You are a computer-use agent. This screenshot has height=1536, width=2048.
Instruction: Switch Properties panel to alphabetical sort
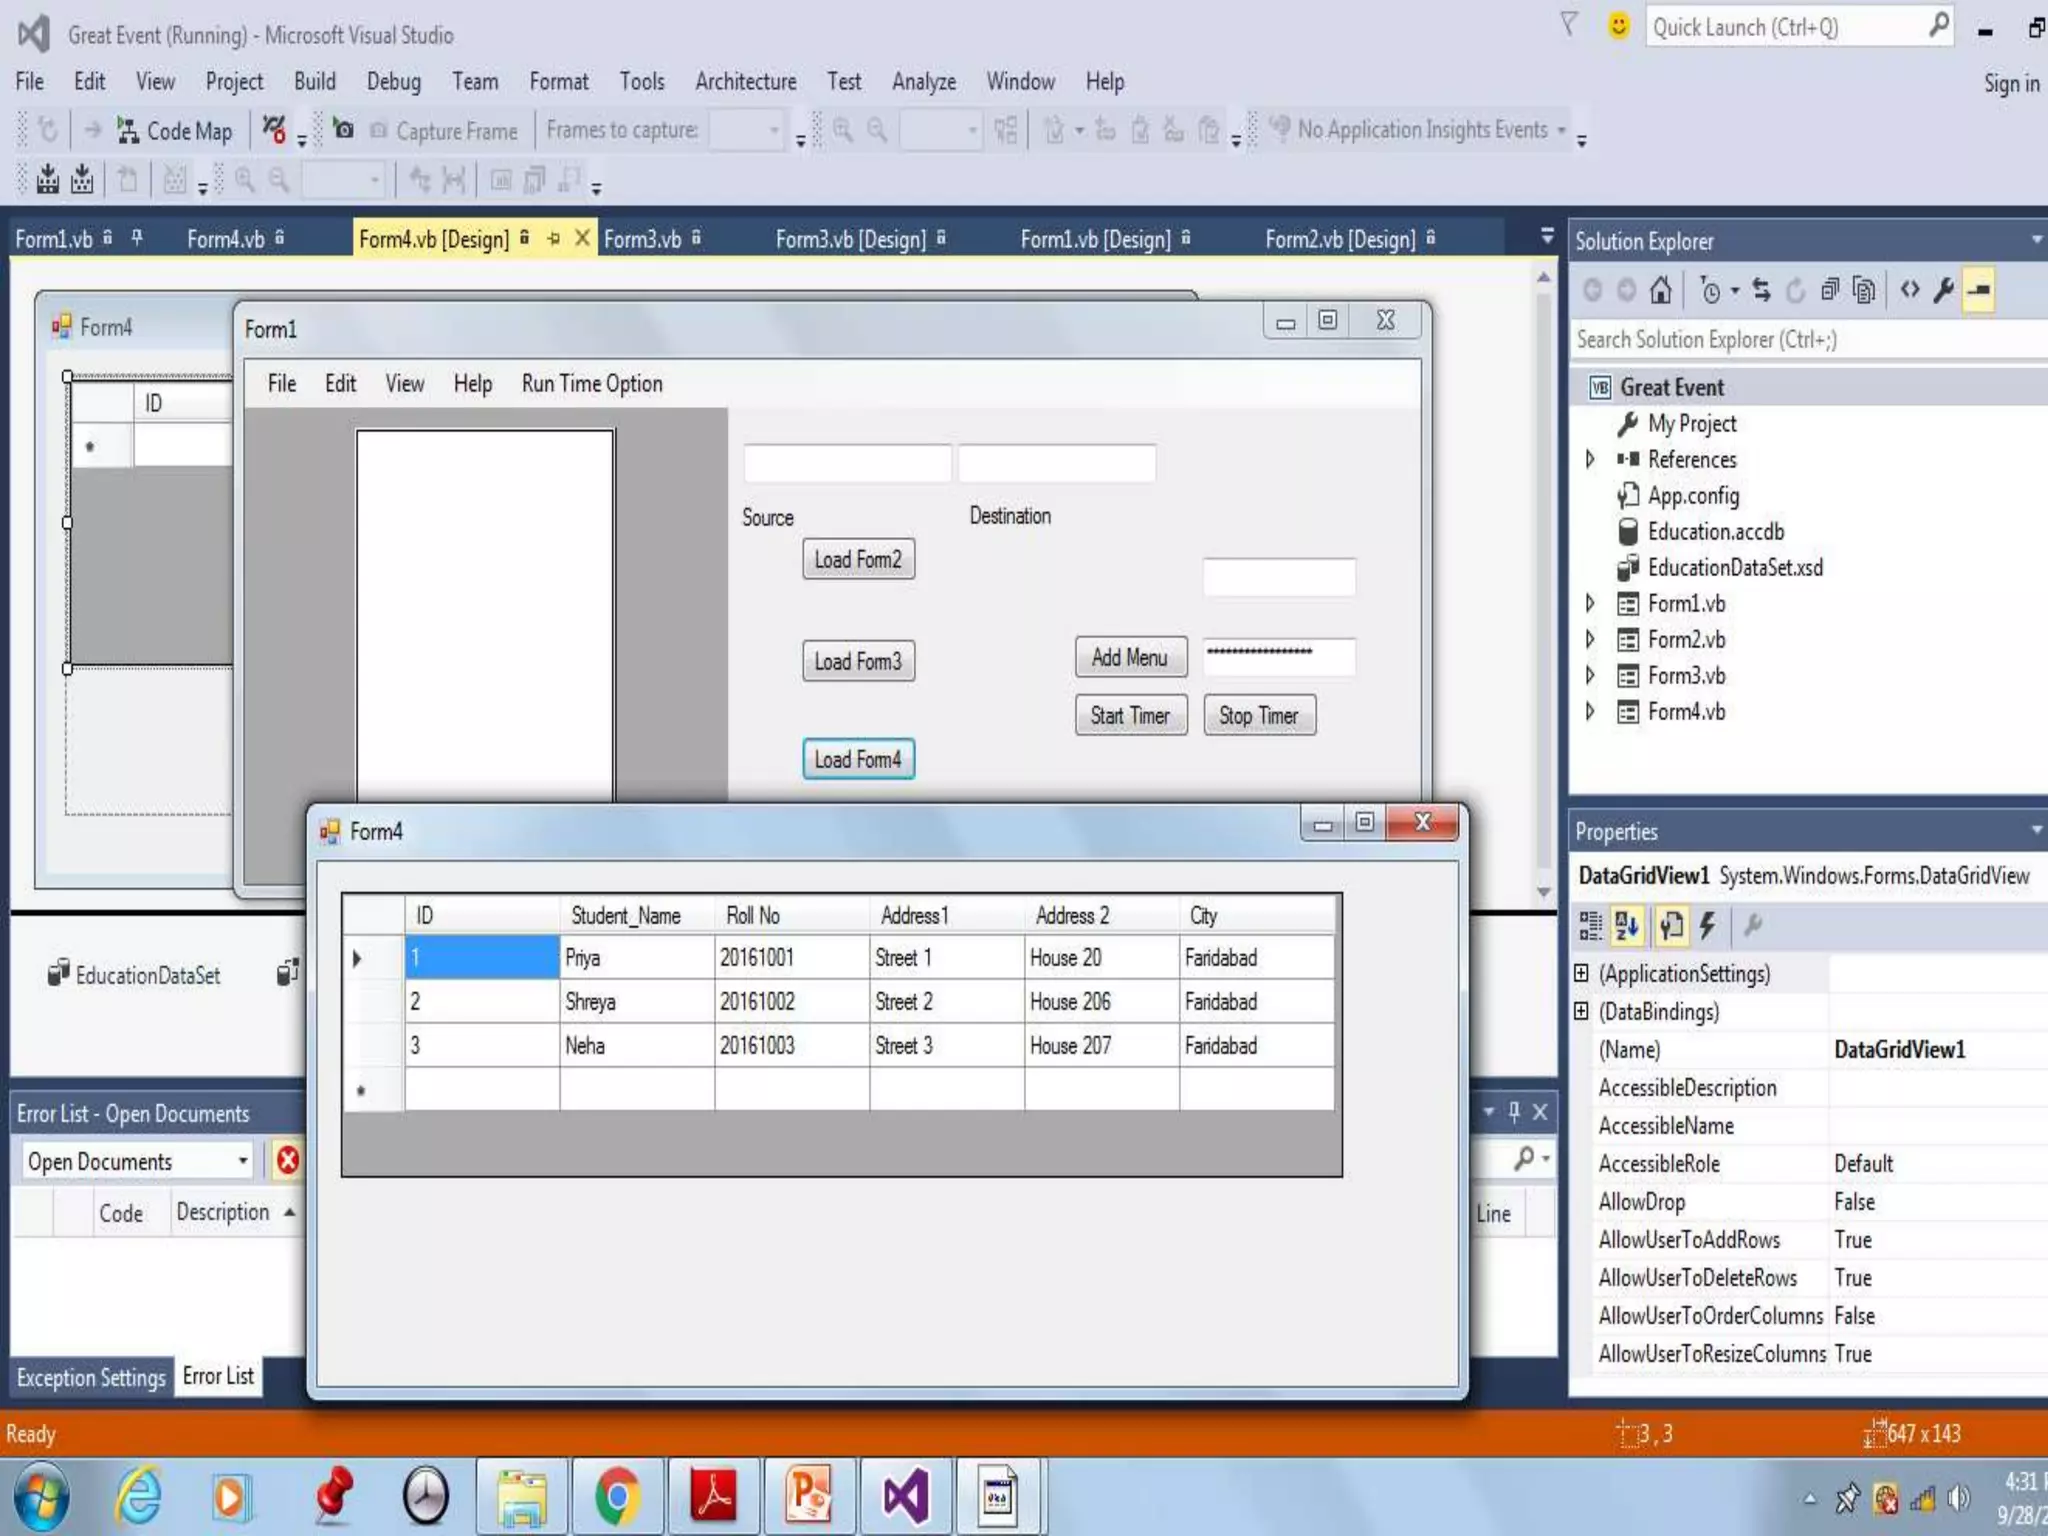[1627, 926]
